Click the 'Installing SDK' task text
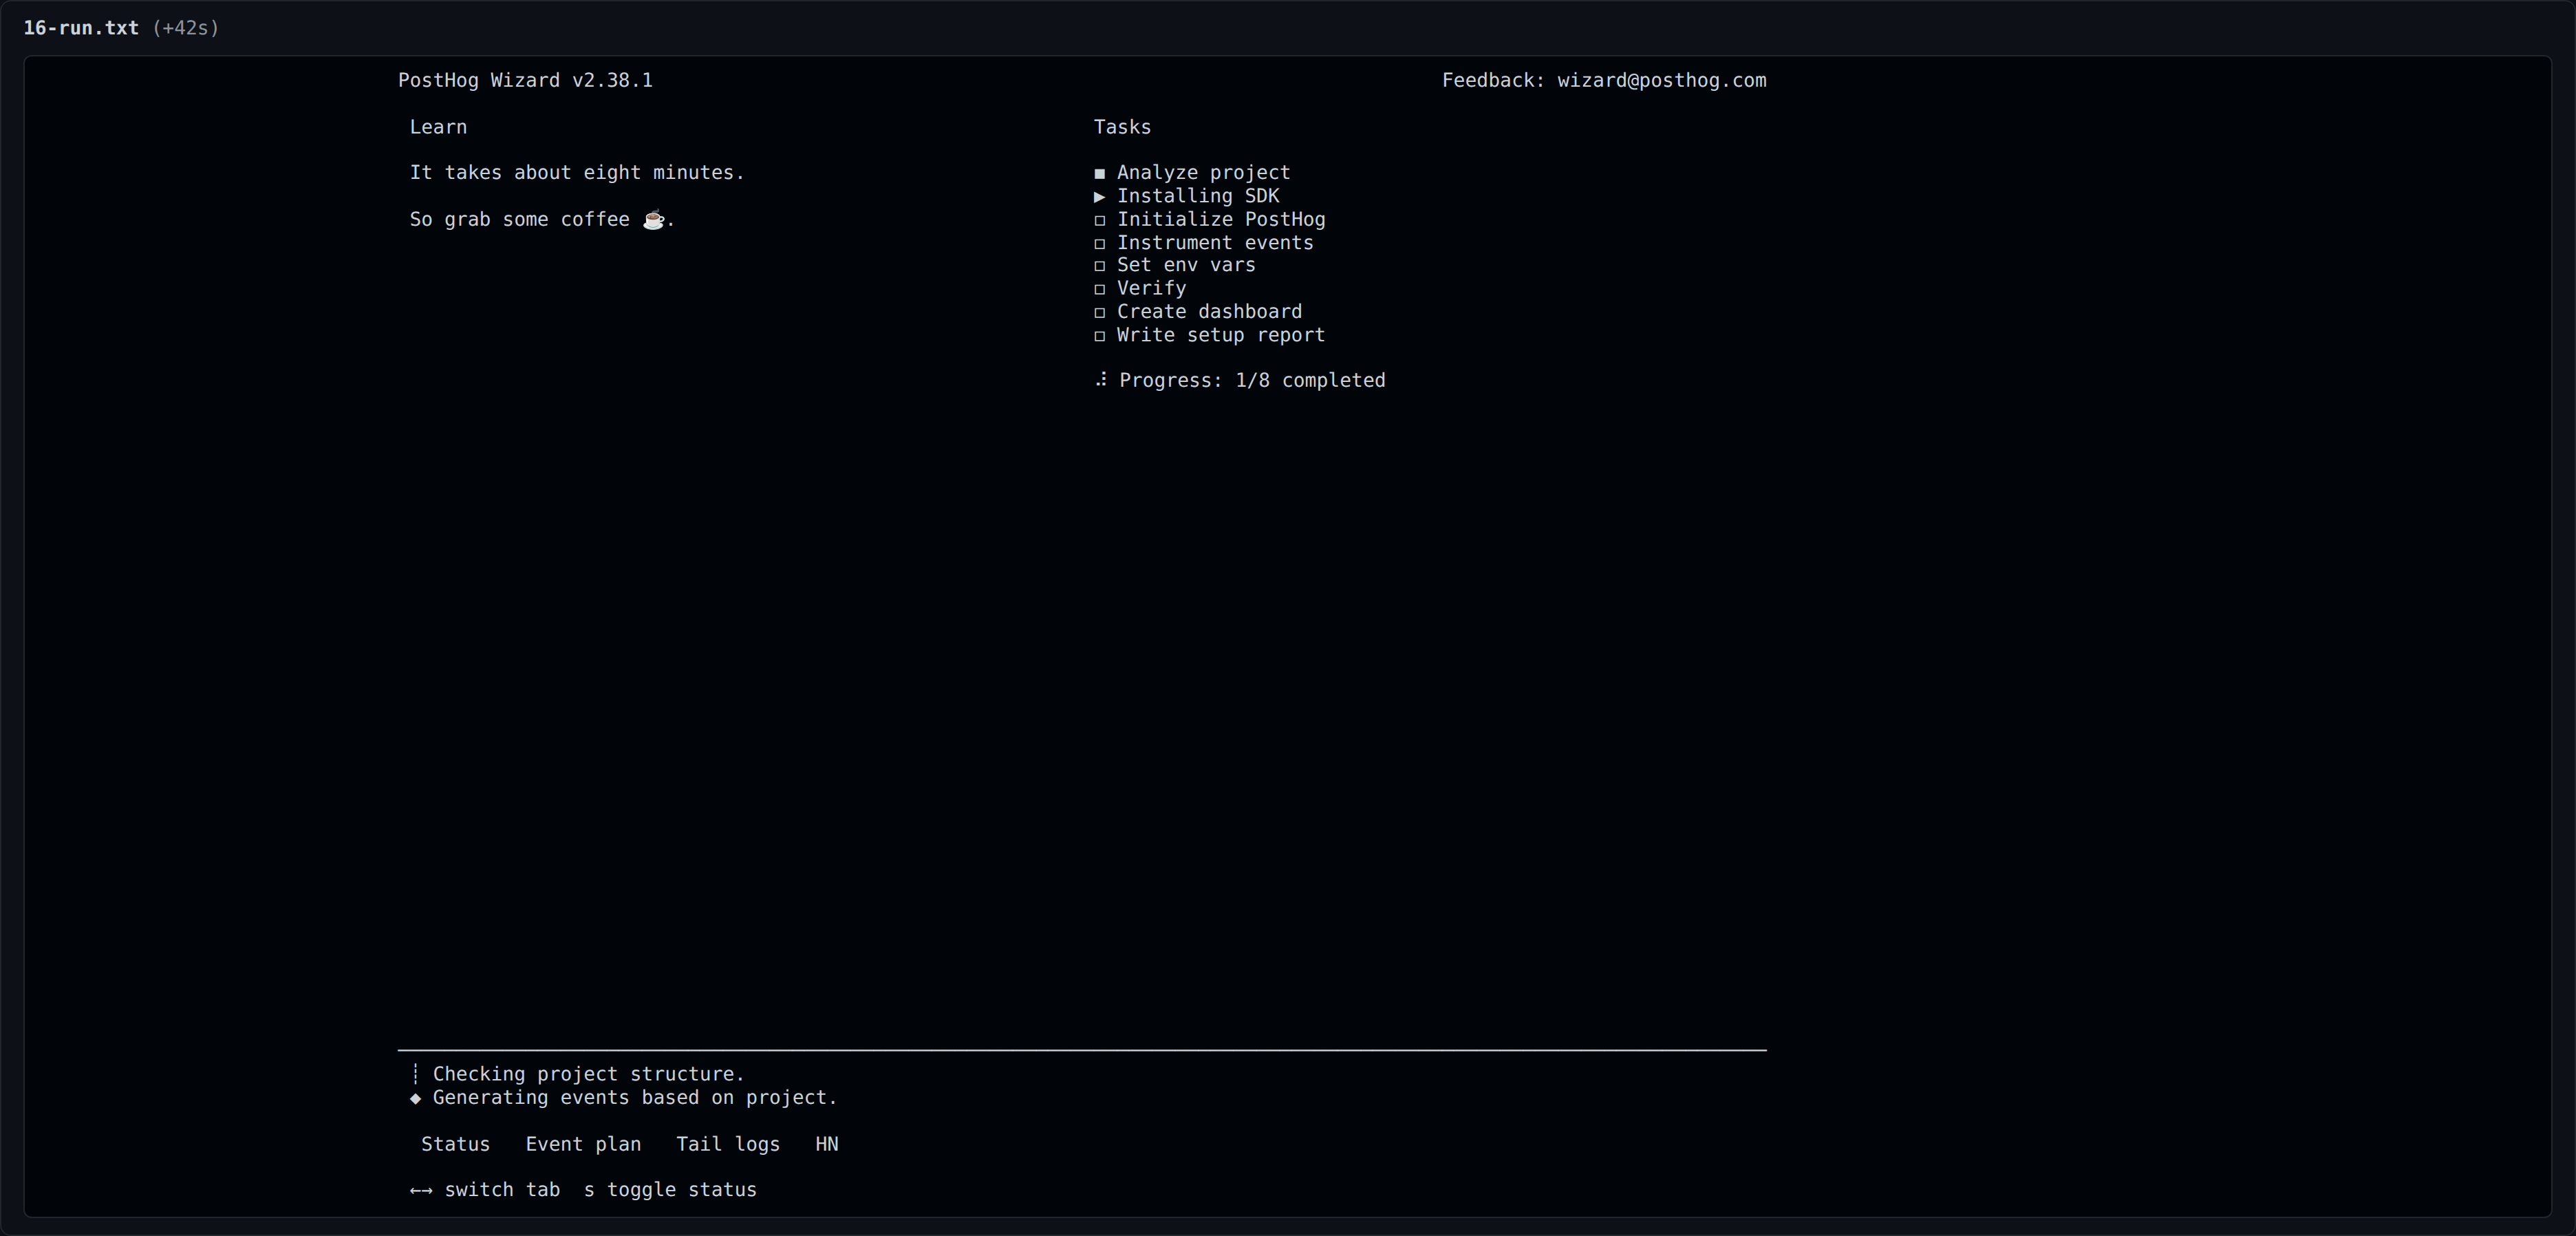Viewport: 2576px width, 1236px height. 1198,196
